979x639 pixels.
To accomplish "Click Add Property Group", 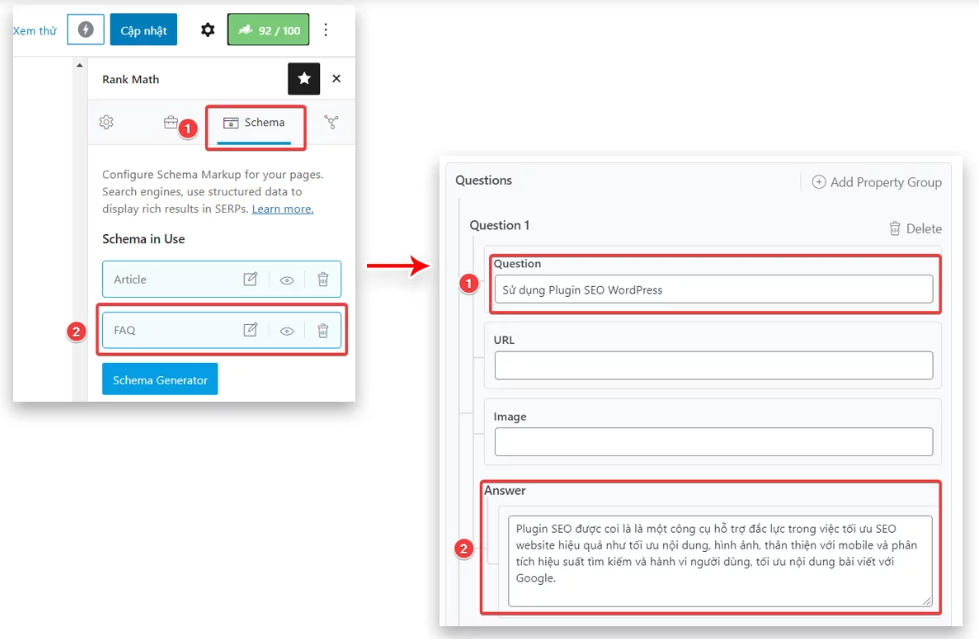I will [876, 182].
